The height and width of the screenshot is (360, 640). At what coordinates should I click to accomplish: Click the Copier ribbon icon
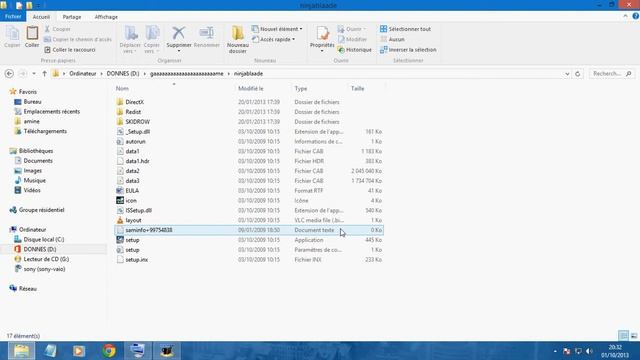pyautogui.click(x=12, y=37)
